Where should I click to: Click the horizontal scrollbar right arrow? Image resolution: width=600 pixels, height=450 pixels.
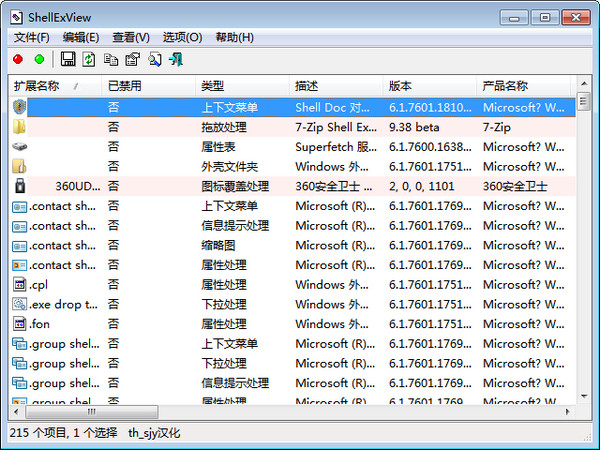pos(568,412)
